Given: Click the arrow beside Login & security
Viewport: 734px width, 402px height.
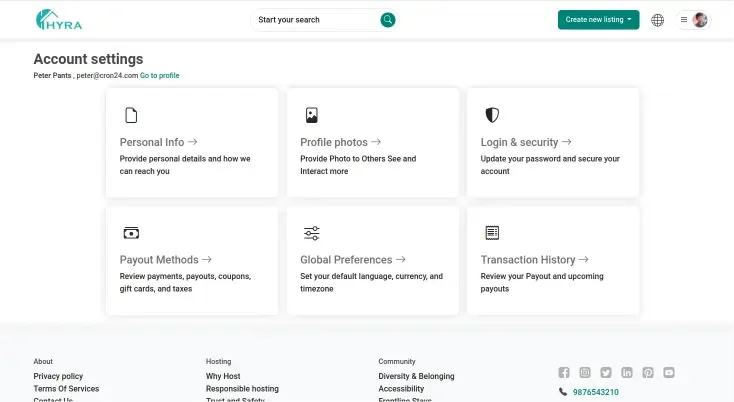Looking at the screenshot, I should 566,141.
